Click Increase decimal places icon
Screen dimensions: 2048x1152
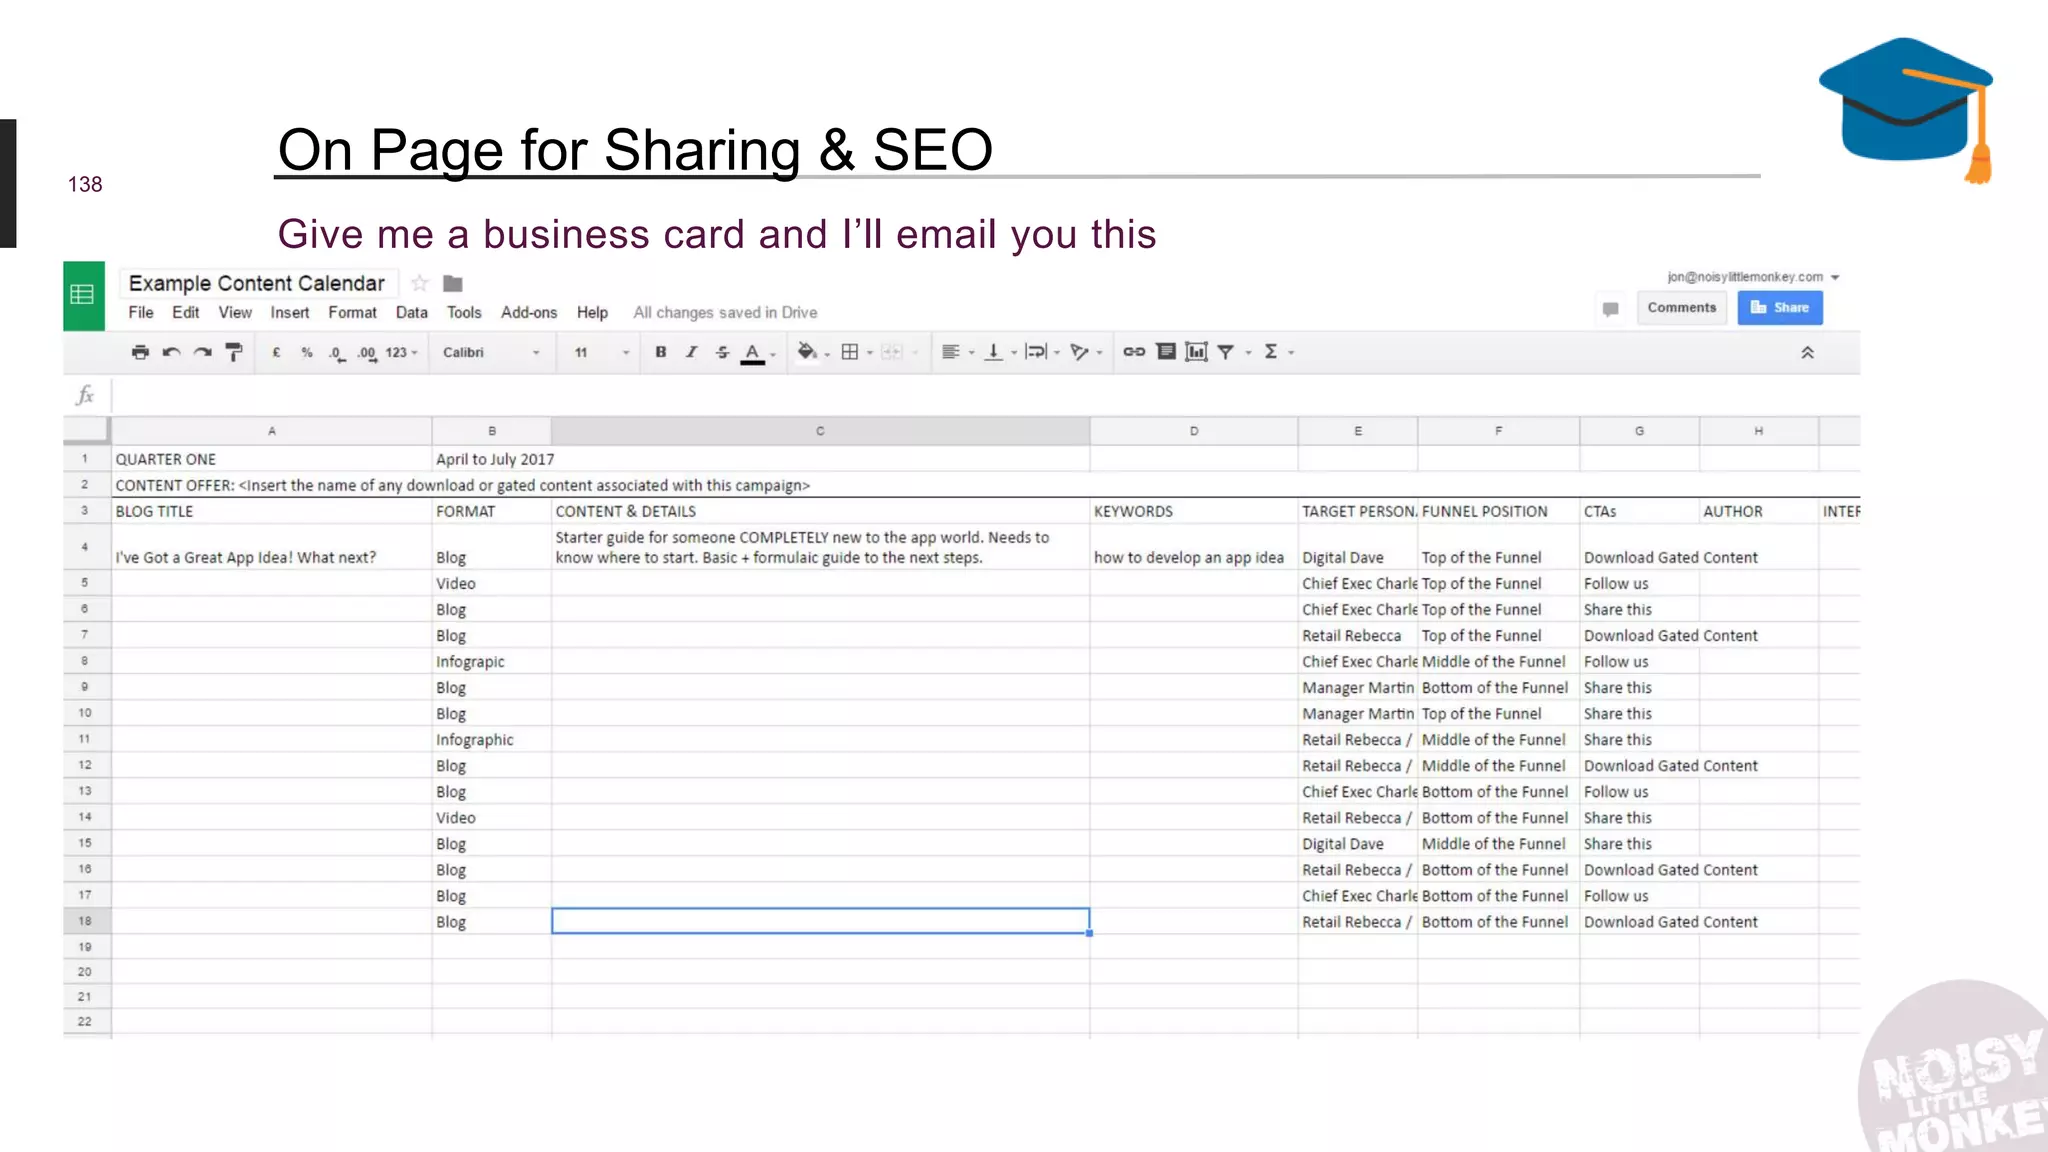367,353
